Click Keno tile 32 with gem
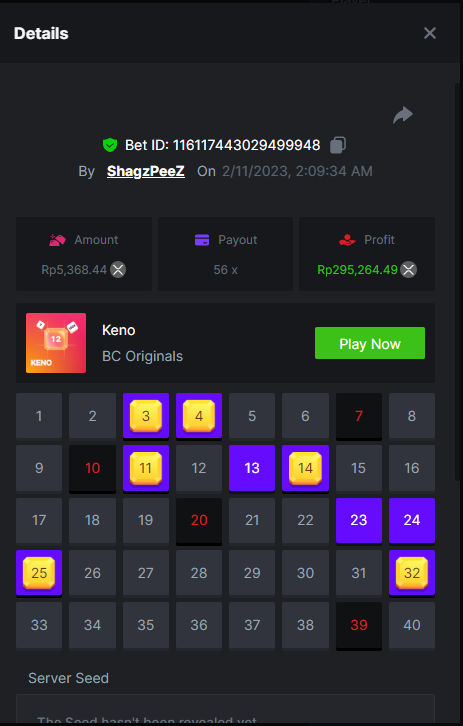This screenshot has height=726, width=463. 412,573
